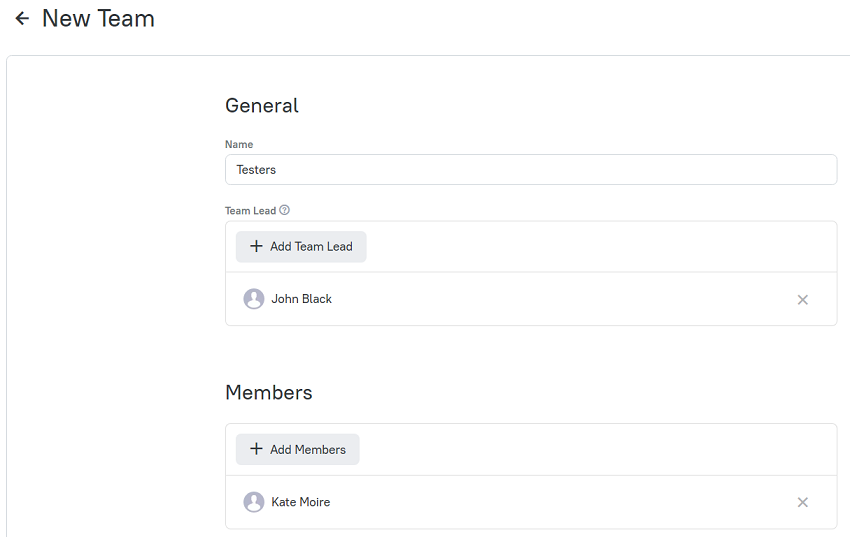Select the John Black name text
This screenshot has width=850, height=537.
[301, 299]
